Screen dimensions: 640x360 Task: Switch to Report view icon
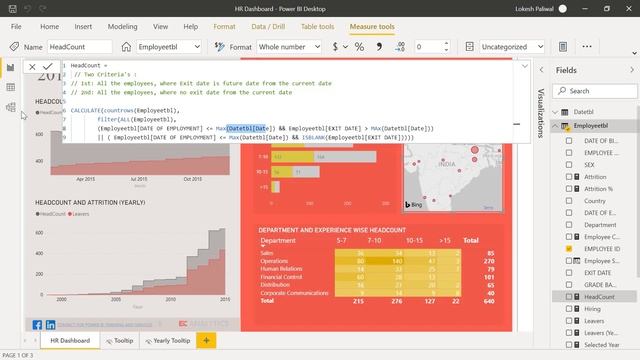pyautogui.click(x=11, y=67)
